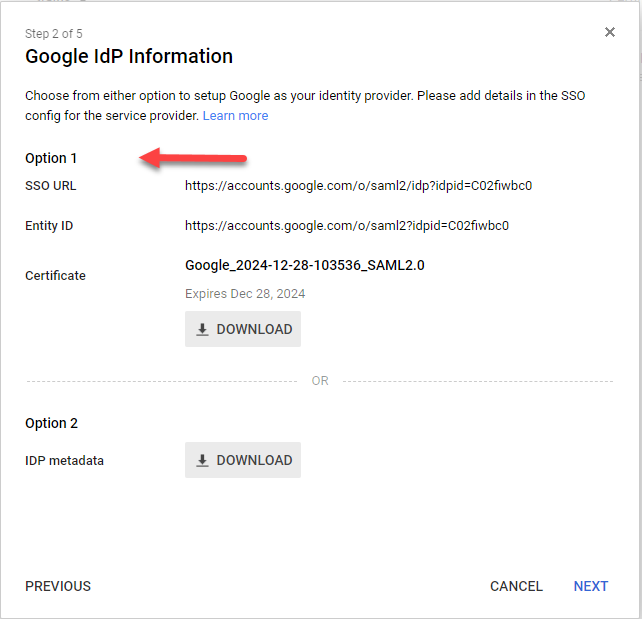
Task: Click the SSO URL label
Action: pos(50,186)
